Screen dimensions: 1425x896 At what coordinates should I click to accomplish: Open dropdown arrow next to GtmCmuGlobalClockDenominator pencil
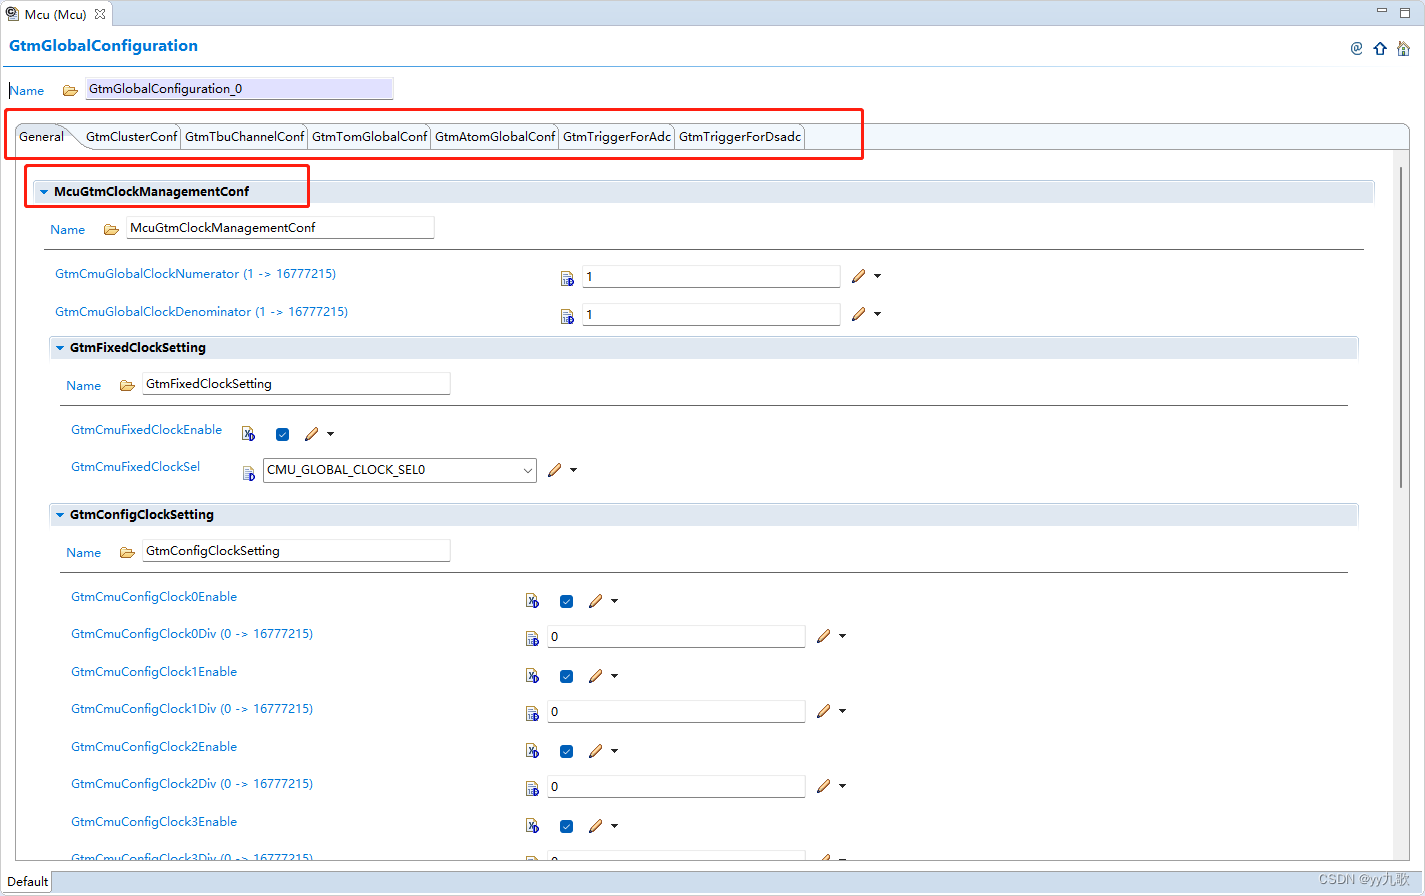877,314
